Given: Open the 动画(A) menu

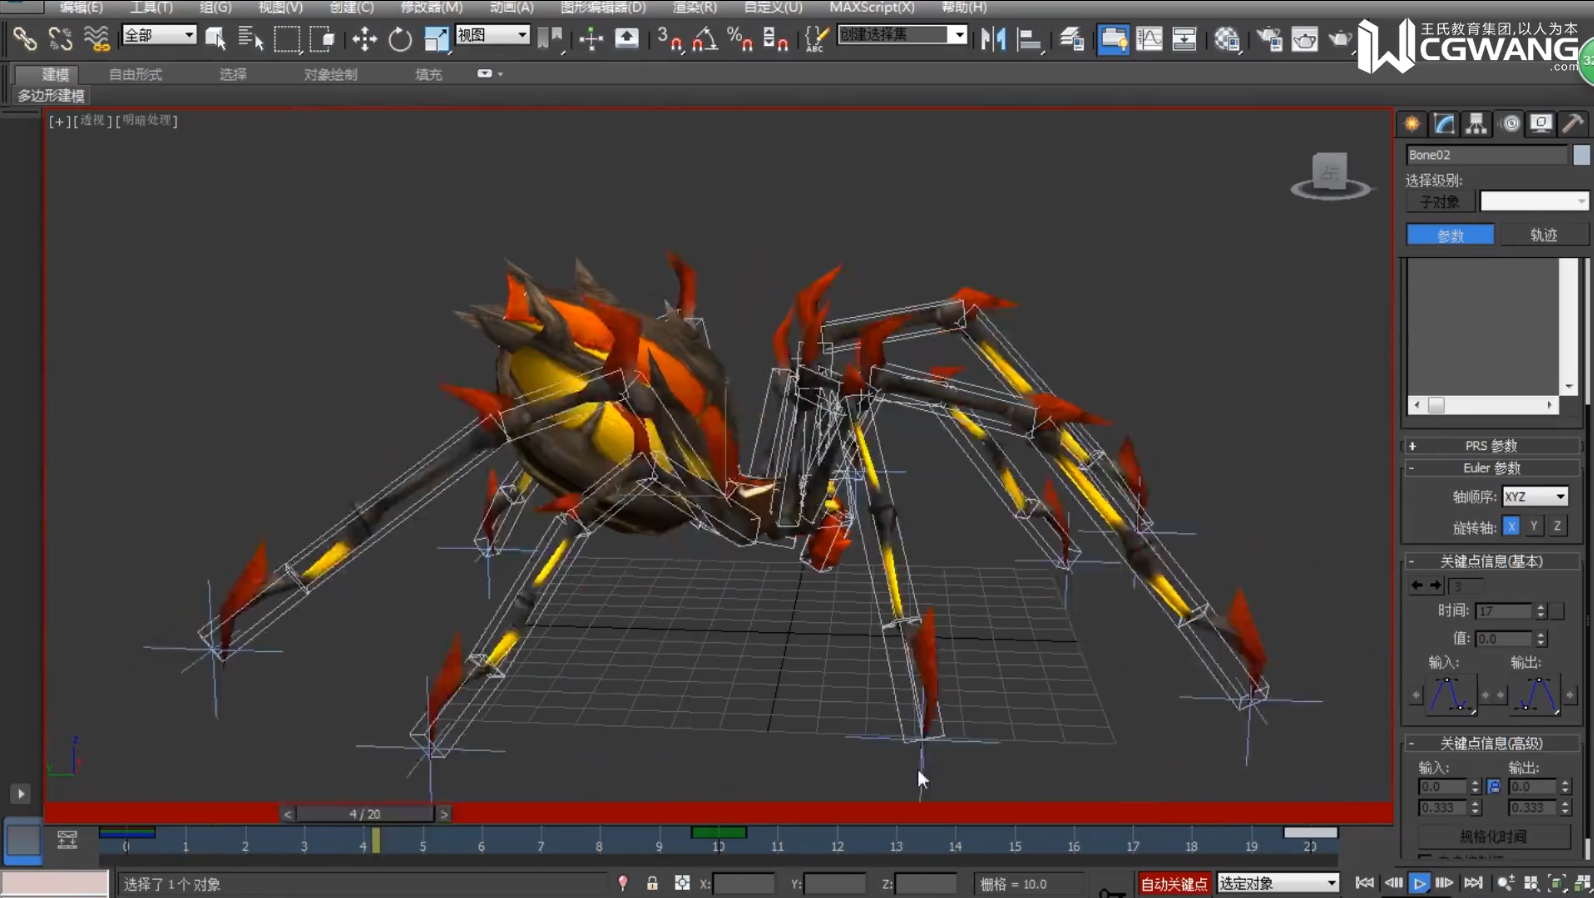Looking at the screenshot, I should [x=512, y=7].
